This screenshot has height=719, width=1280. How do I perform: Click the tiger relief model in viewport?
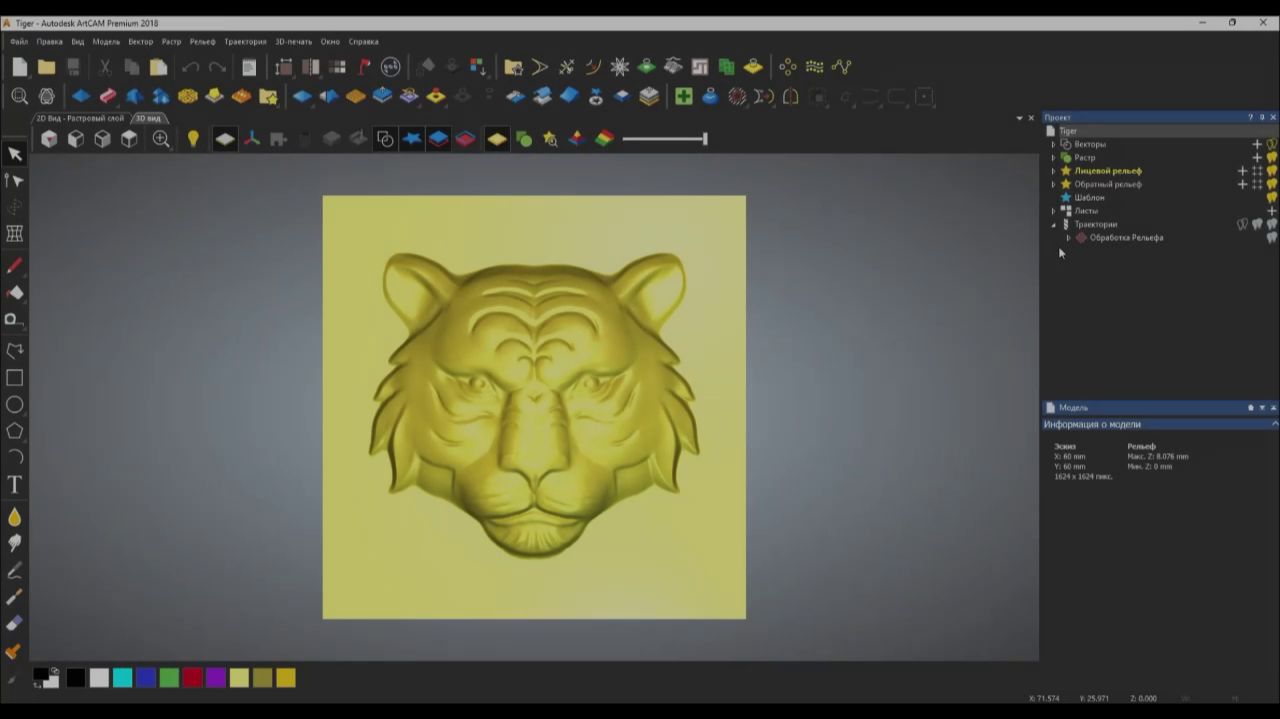[534, 406]
